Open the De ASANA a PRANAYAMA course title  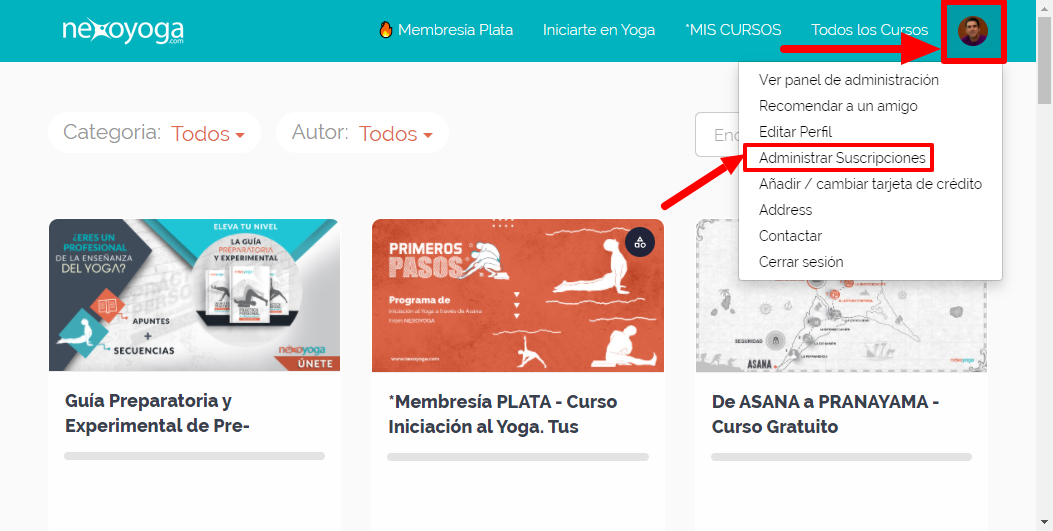825,414
